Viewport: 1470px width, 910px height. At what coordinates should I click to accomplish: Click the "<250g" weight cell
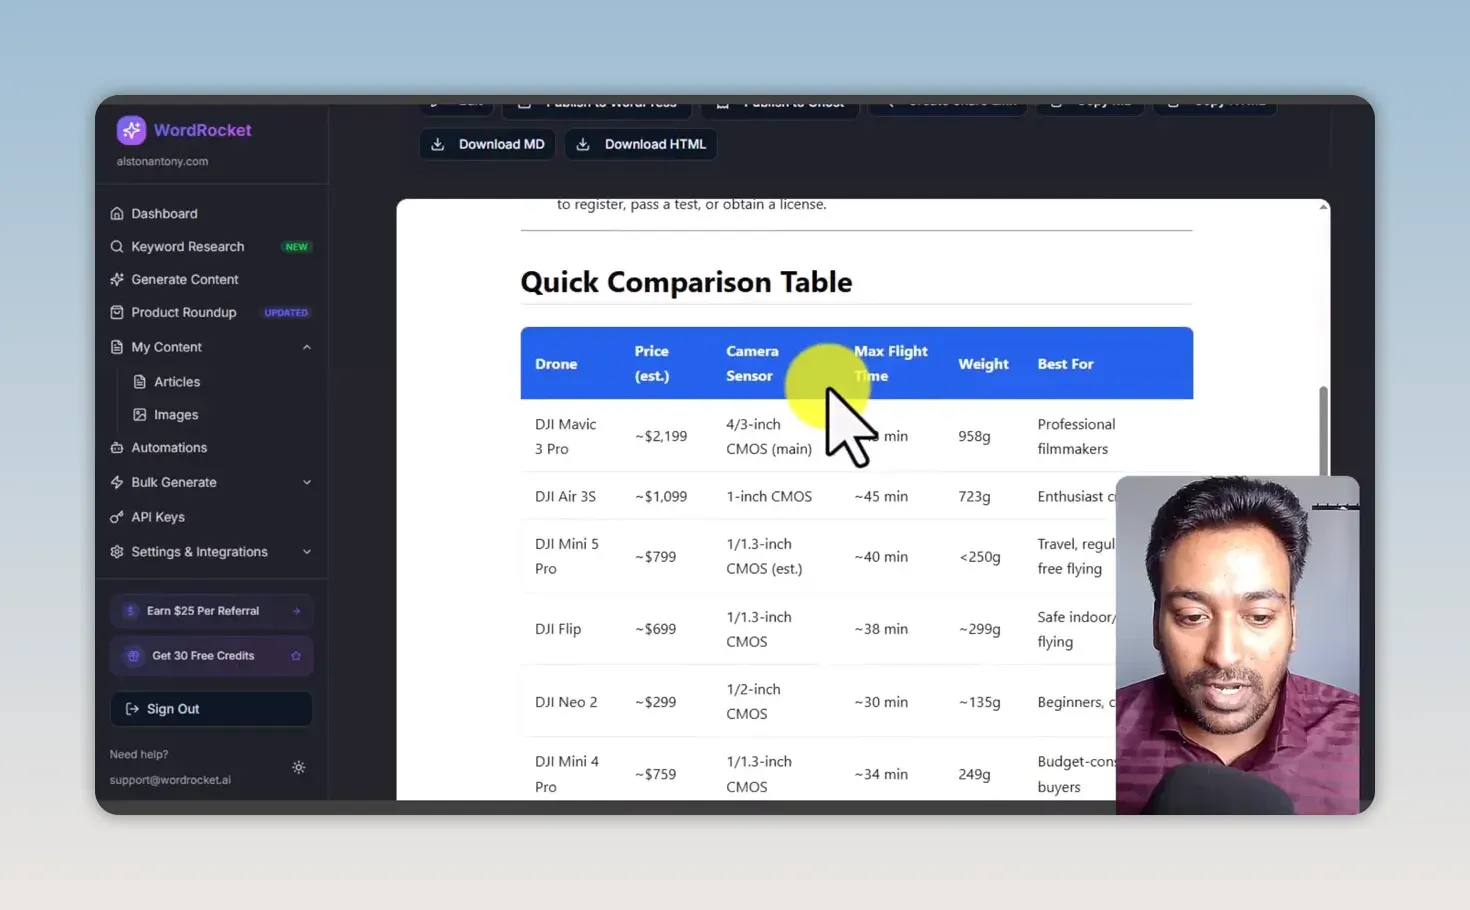tap(980, 556)
